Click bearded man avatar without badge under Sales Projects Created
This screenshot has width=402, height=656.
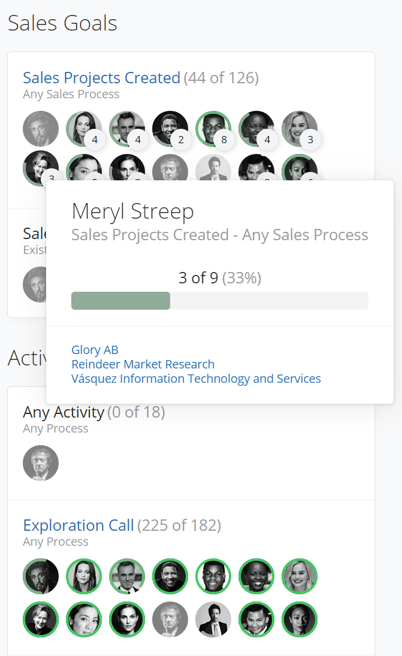point(41,128)
